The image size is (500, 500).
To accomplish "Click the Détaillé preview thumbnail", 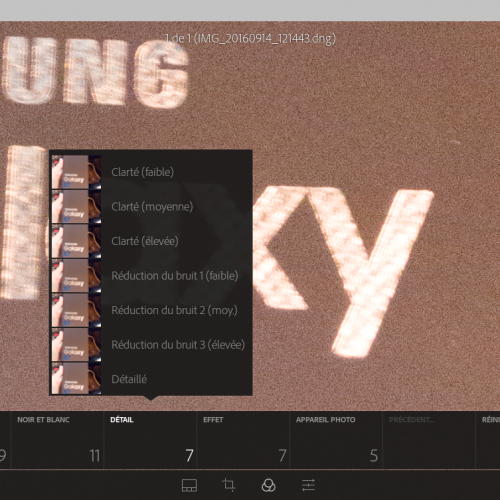I will click(76, 378).
